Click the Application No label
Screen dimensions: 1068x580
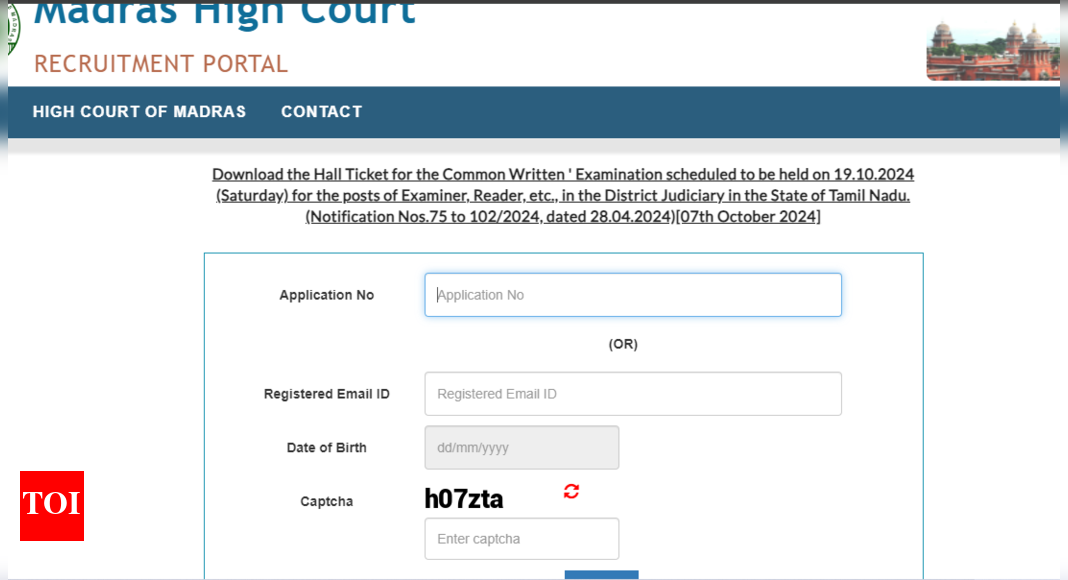point(326,294)
